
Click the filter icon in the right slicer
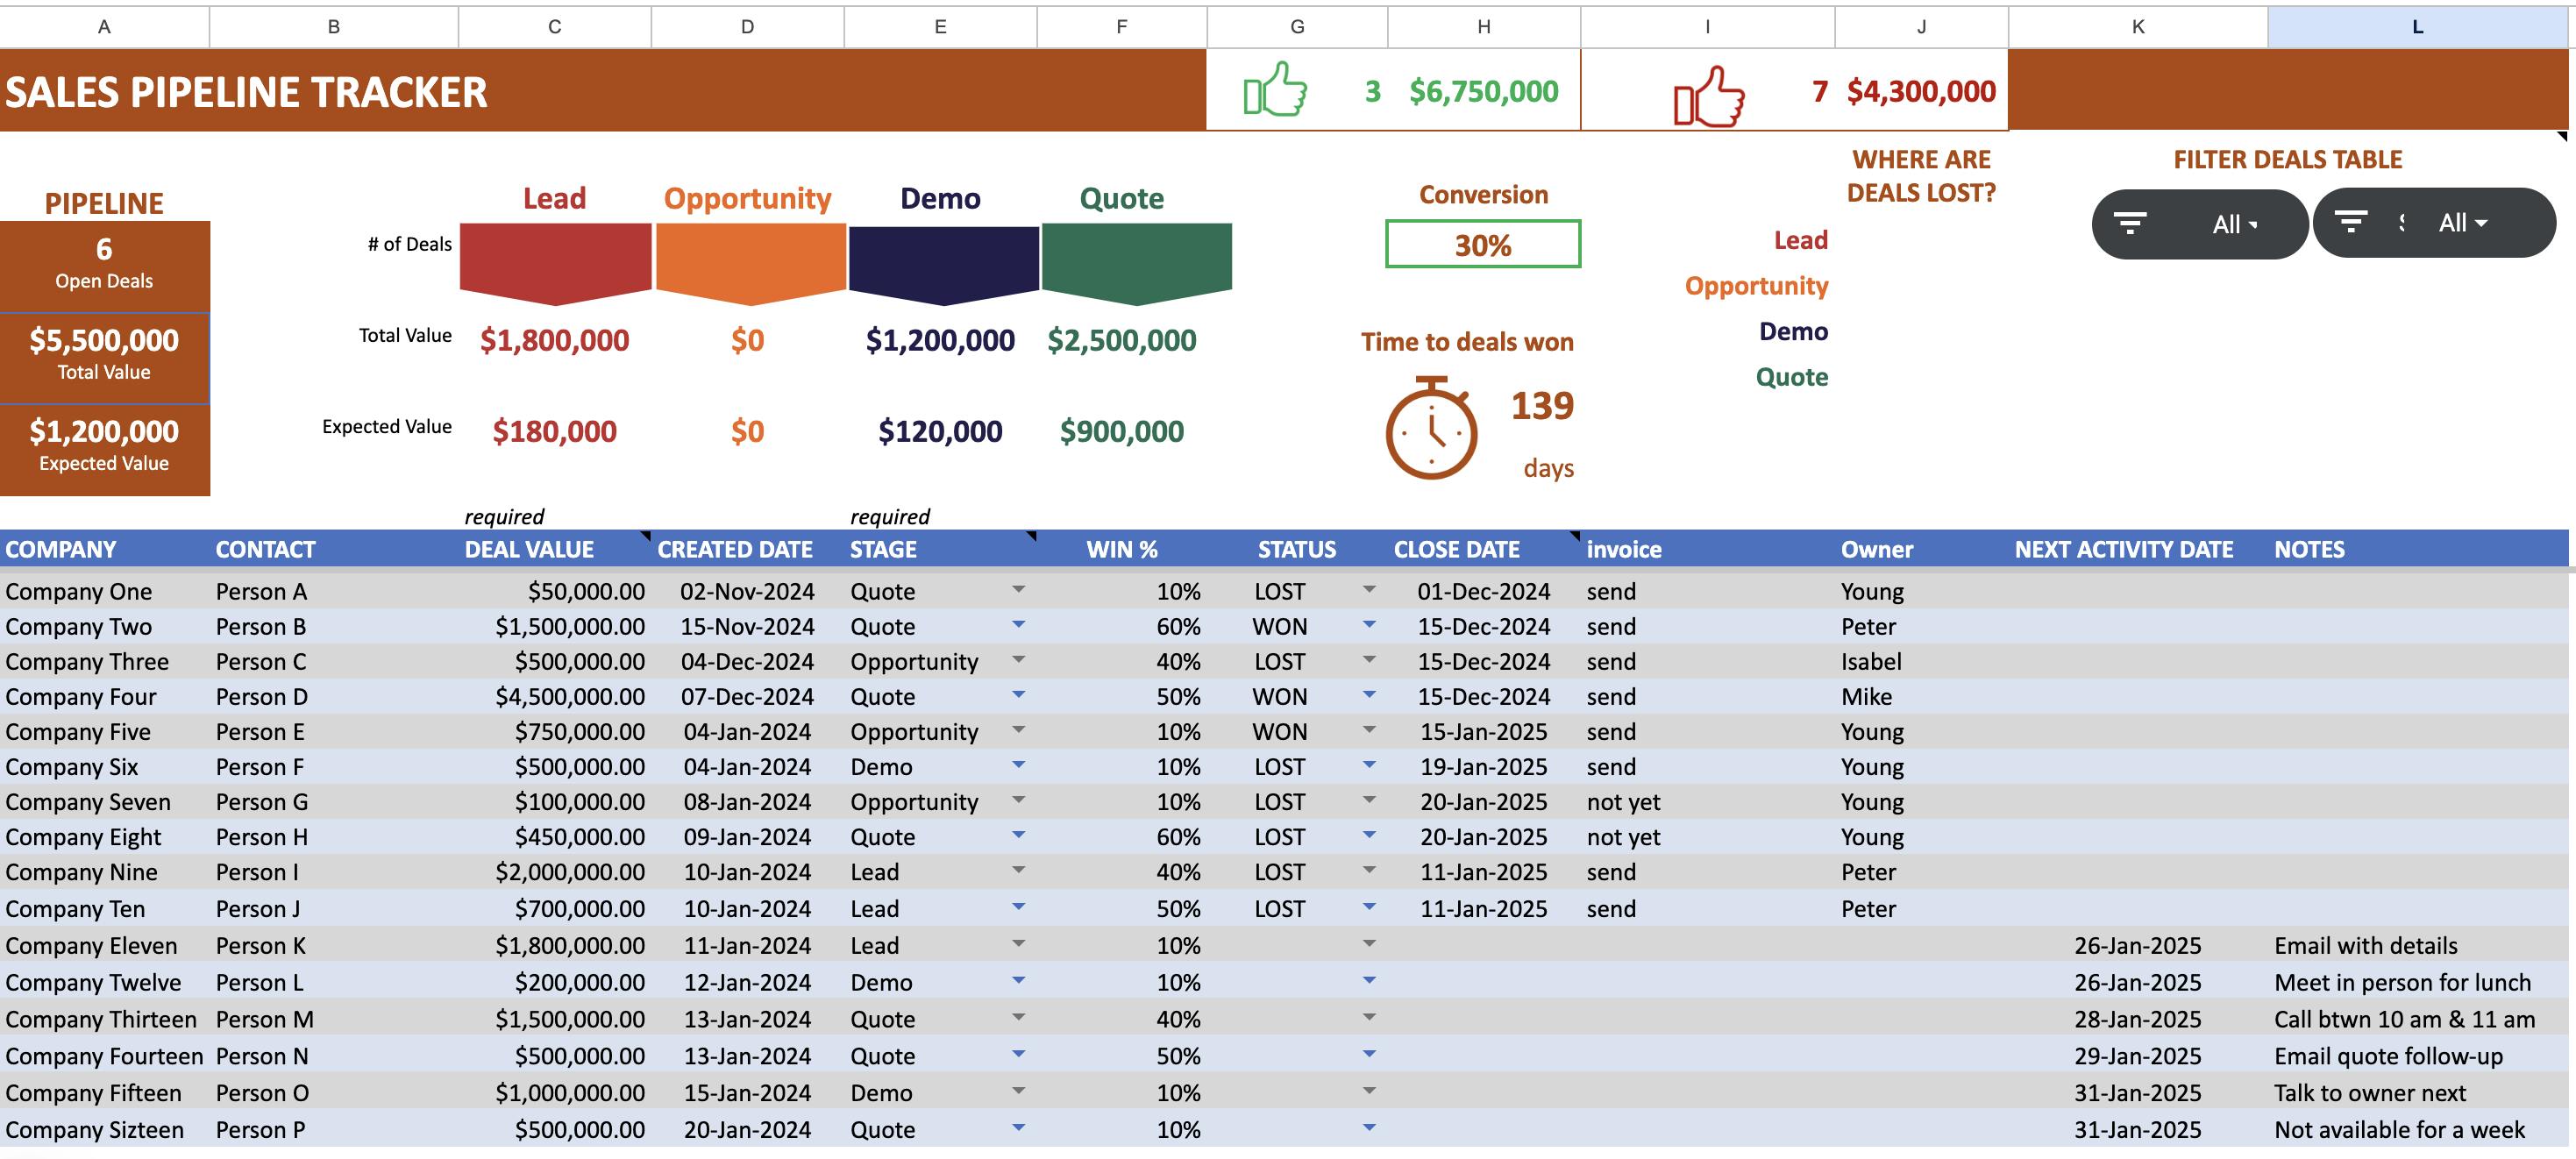click(2351, 222)
